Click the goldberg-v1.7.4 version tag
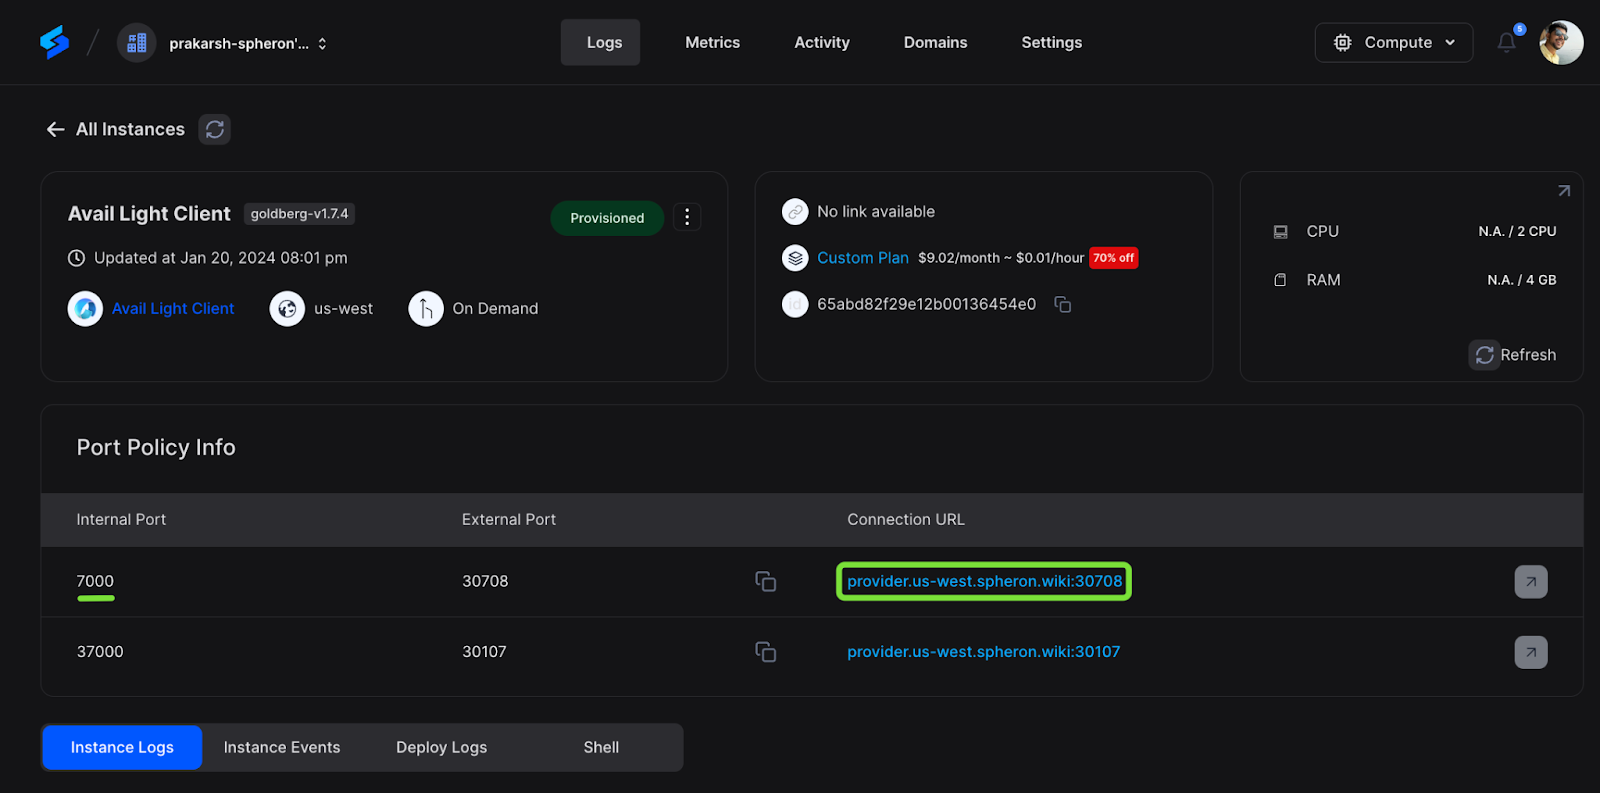 pos(299,214)
